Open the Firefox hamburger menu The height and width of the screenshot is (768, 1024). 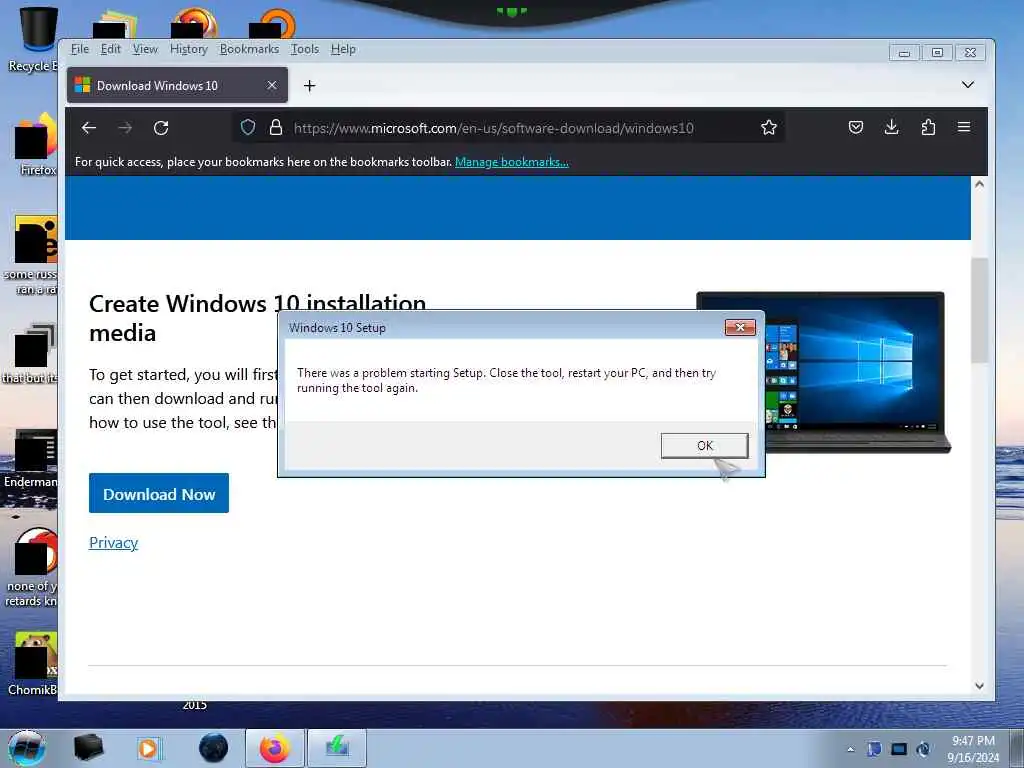[964, 127]
